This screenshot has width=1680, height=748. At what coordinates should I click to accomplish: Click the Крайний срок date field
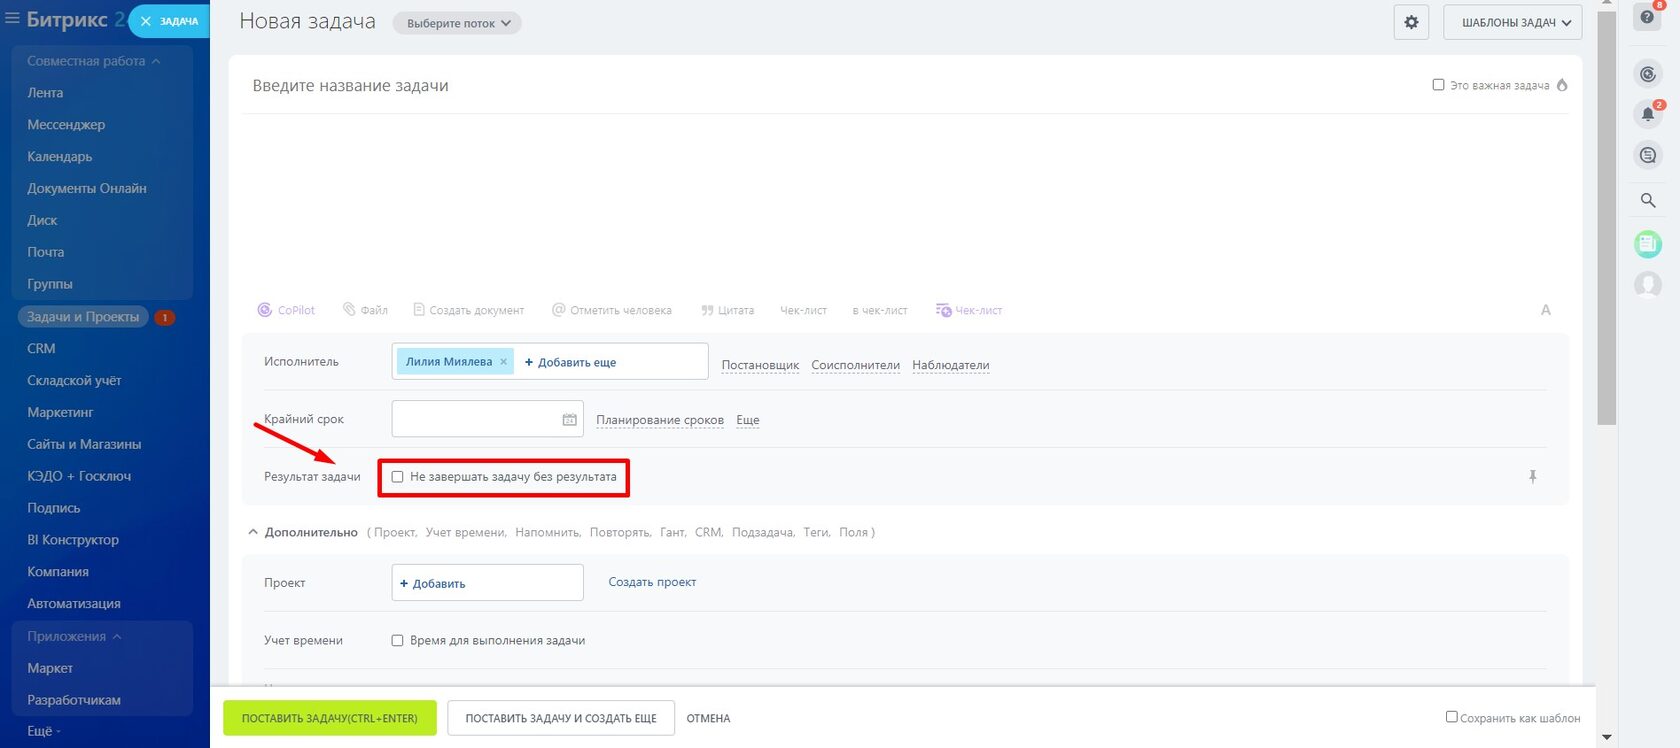(x=487, y=419)
